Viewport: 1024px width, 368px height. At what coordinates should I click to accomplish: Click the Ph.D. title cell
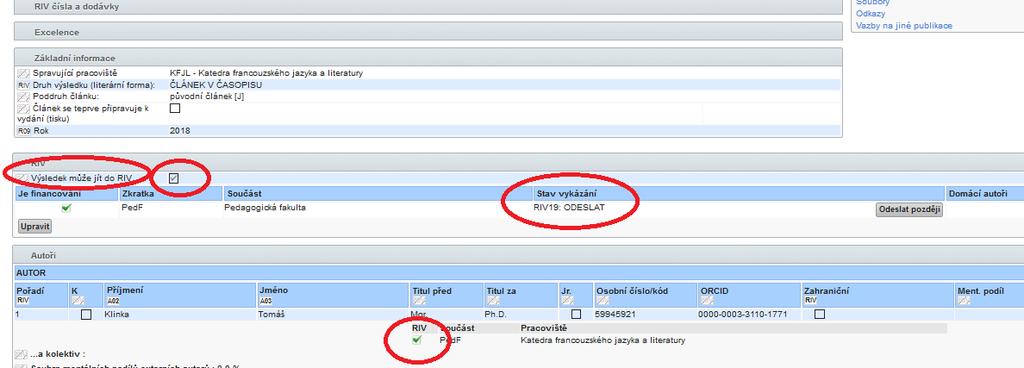pos(496,314)
